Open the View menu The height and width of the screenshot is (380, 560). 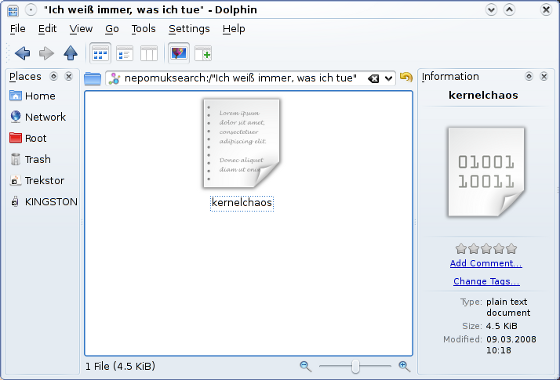81,29
